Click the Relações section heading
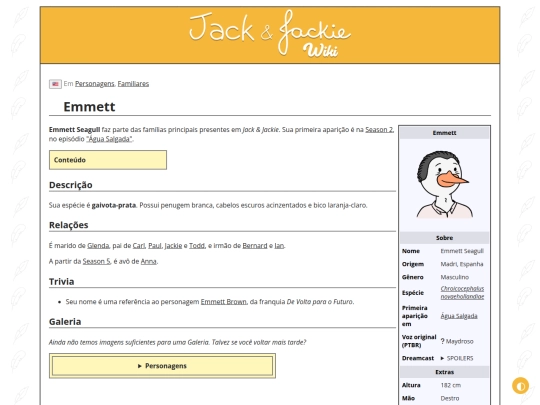 (x=69, y=225)
